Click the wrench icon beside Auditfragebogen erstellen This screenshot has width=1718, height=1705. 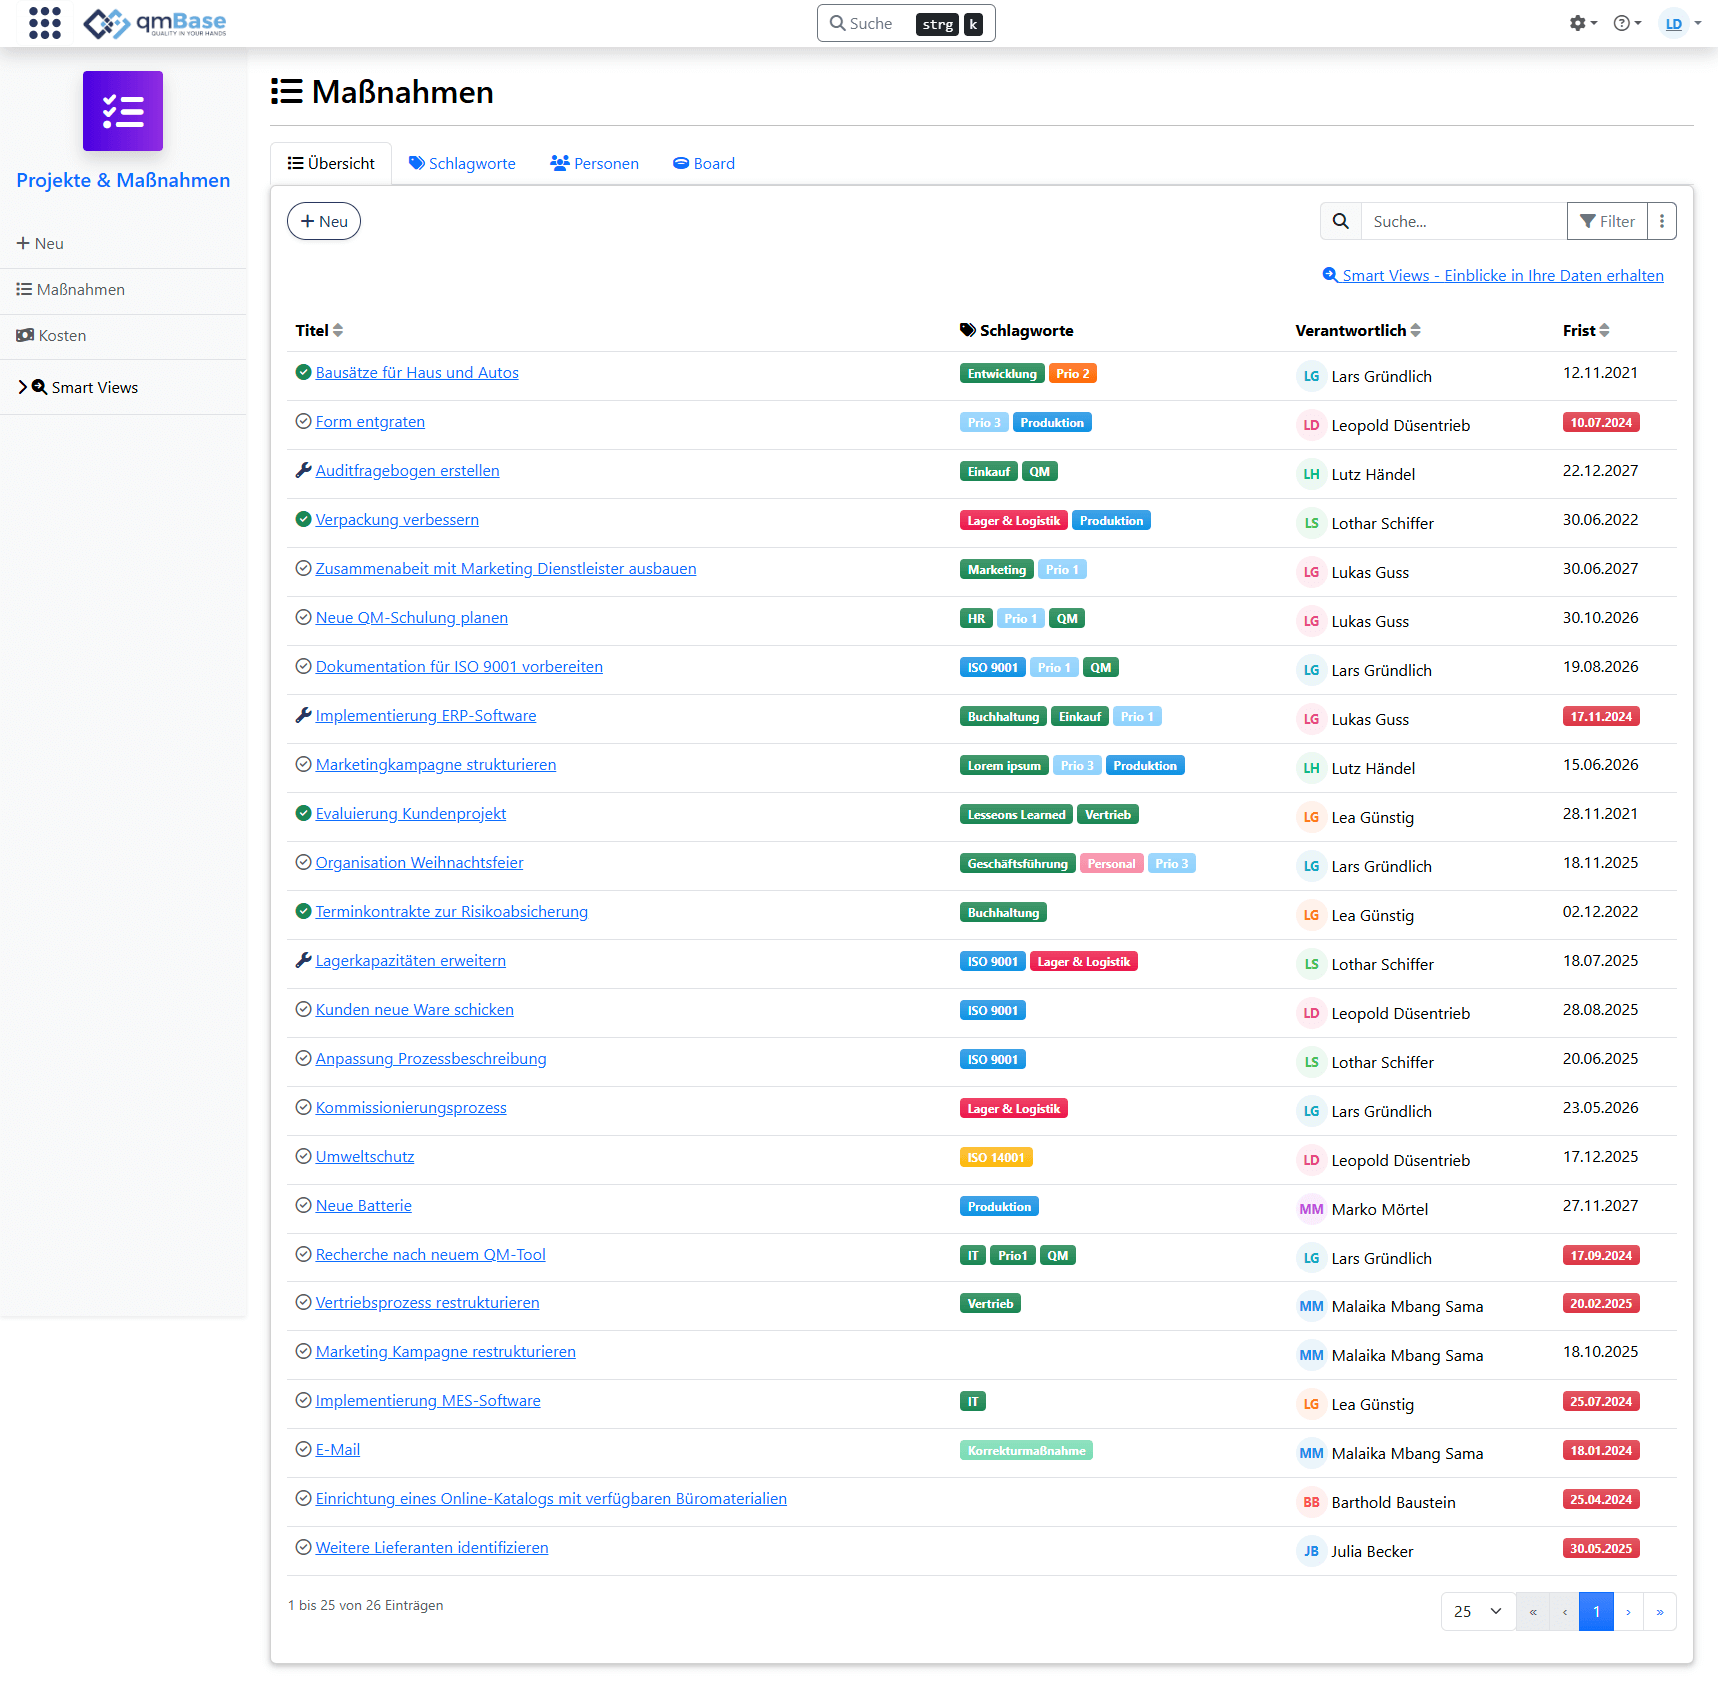pos(303,470)
